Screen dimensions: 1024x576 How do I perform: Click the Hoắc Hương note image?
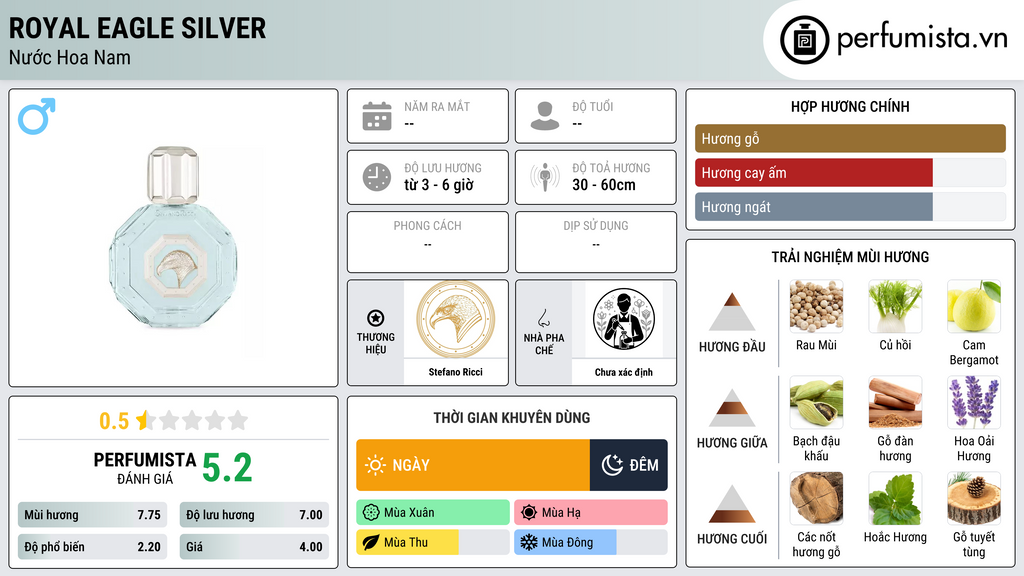click(895, 498)
